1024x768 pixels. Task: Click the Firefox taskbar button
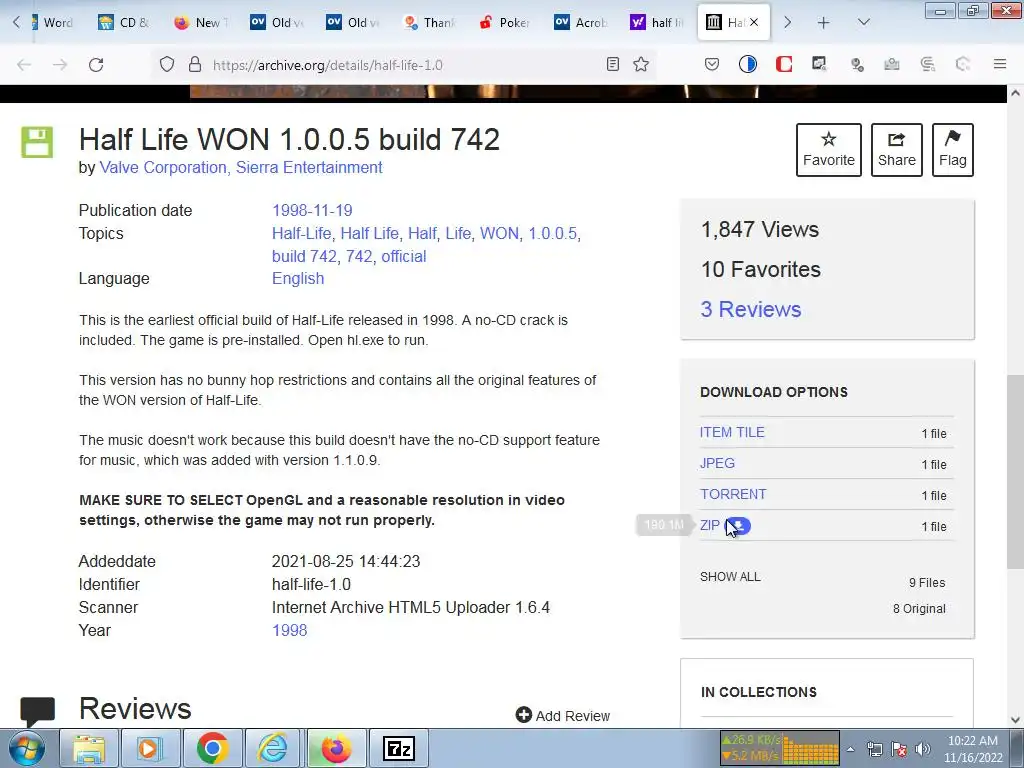336,749
